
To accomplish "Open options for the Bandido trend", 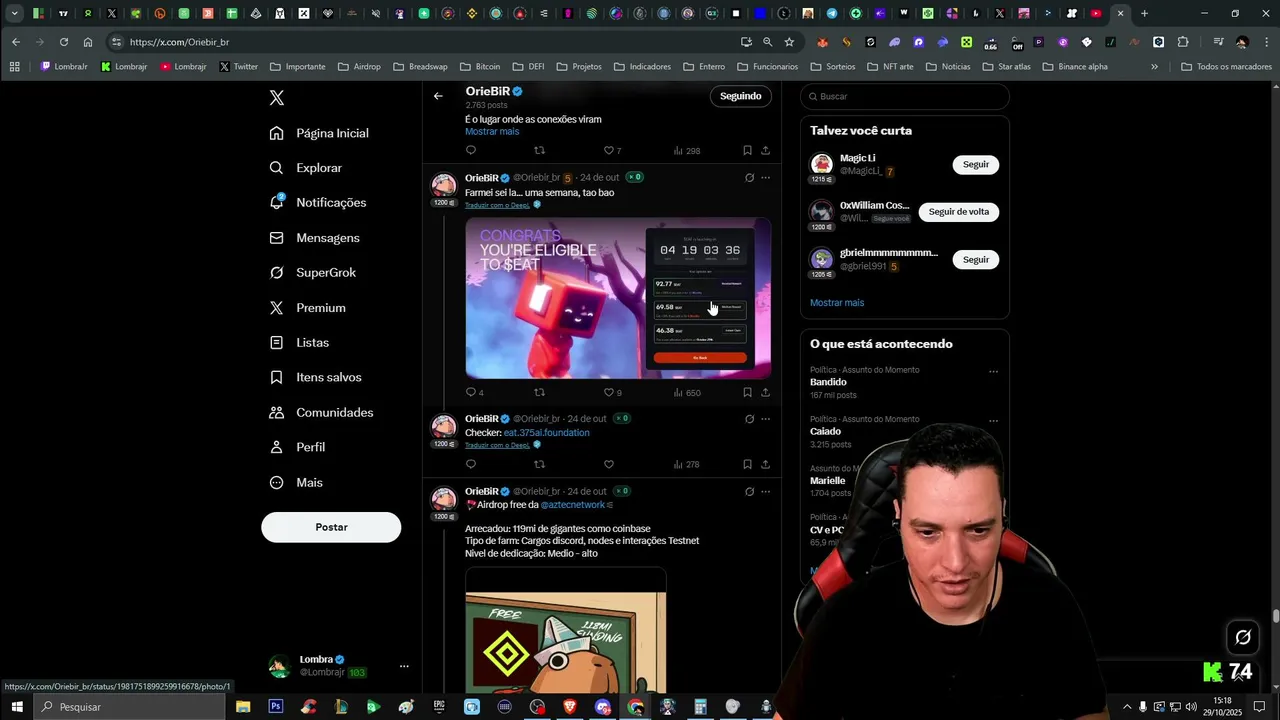I will click(x=993, y=371).
